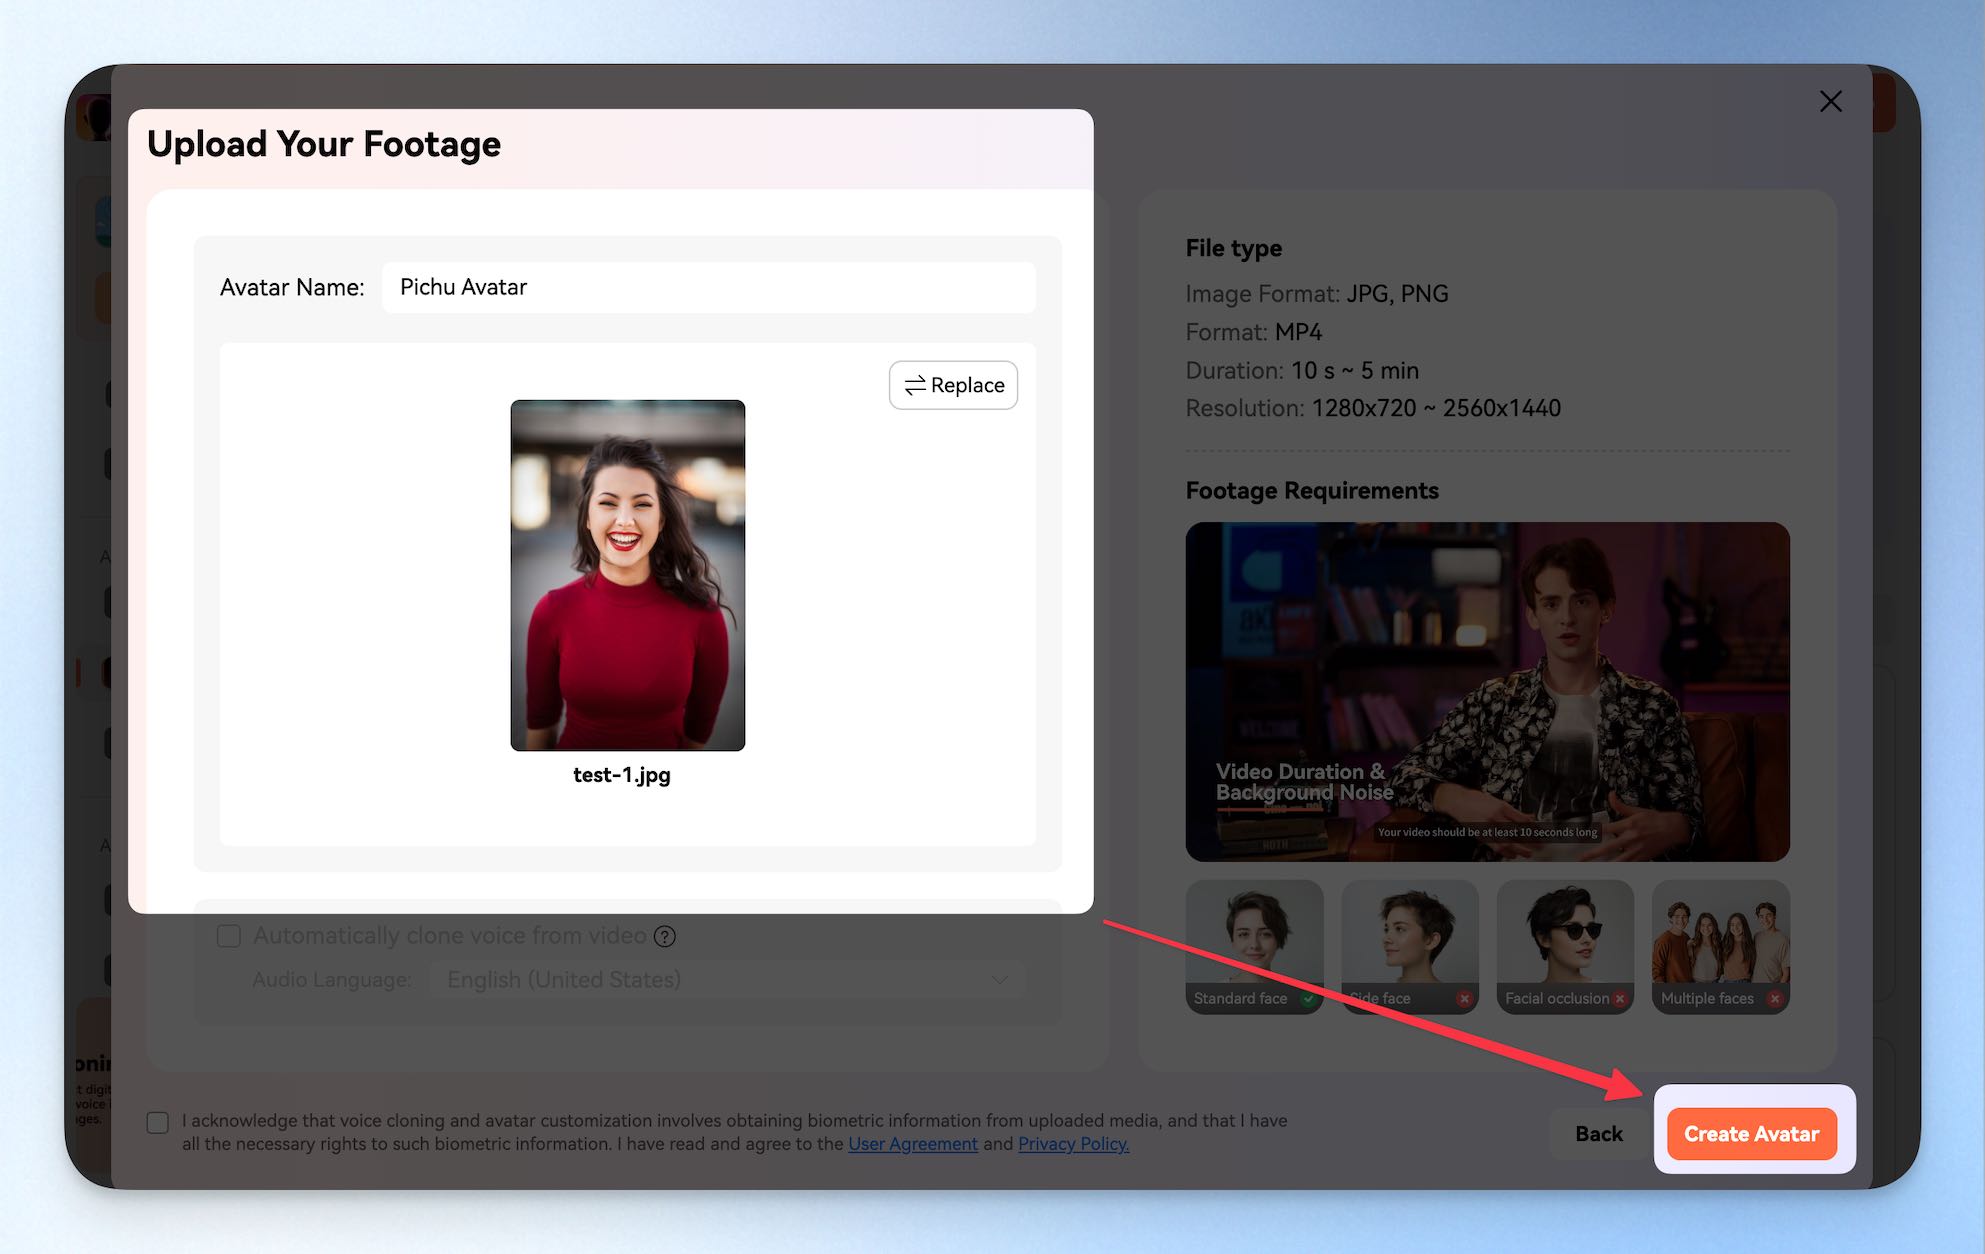Open the Audio Language dropdown
The height and width of the screenshot is (1254, 1985).
727,980
